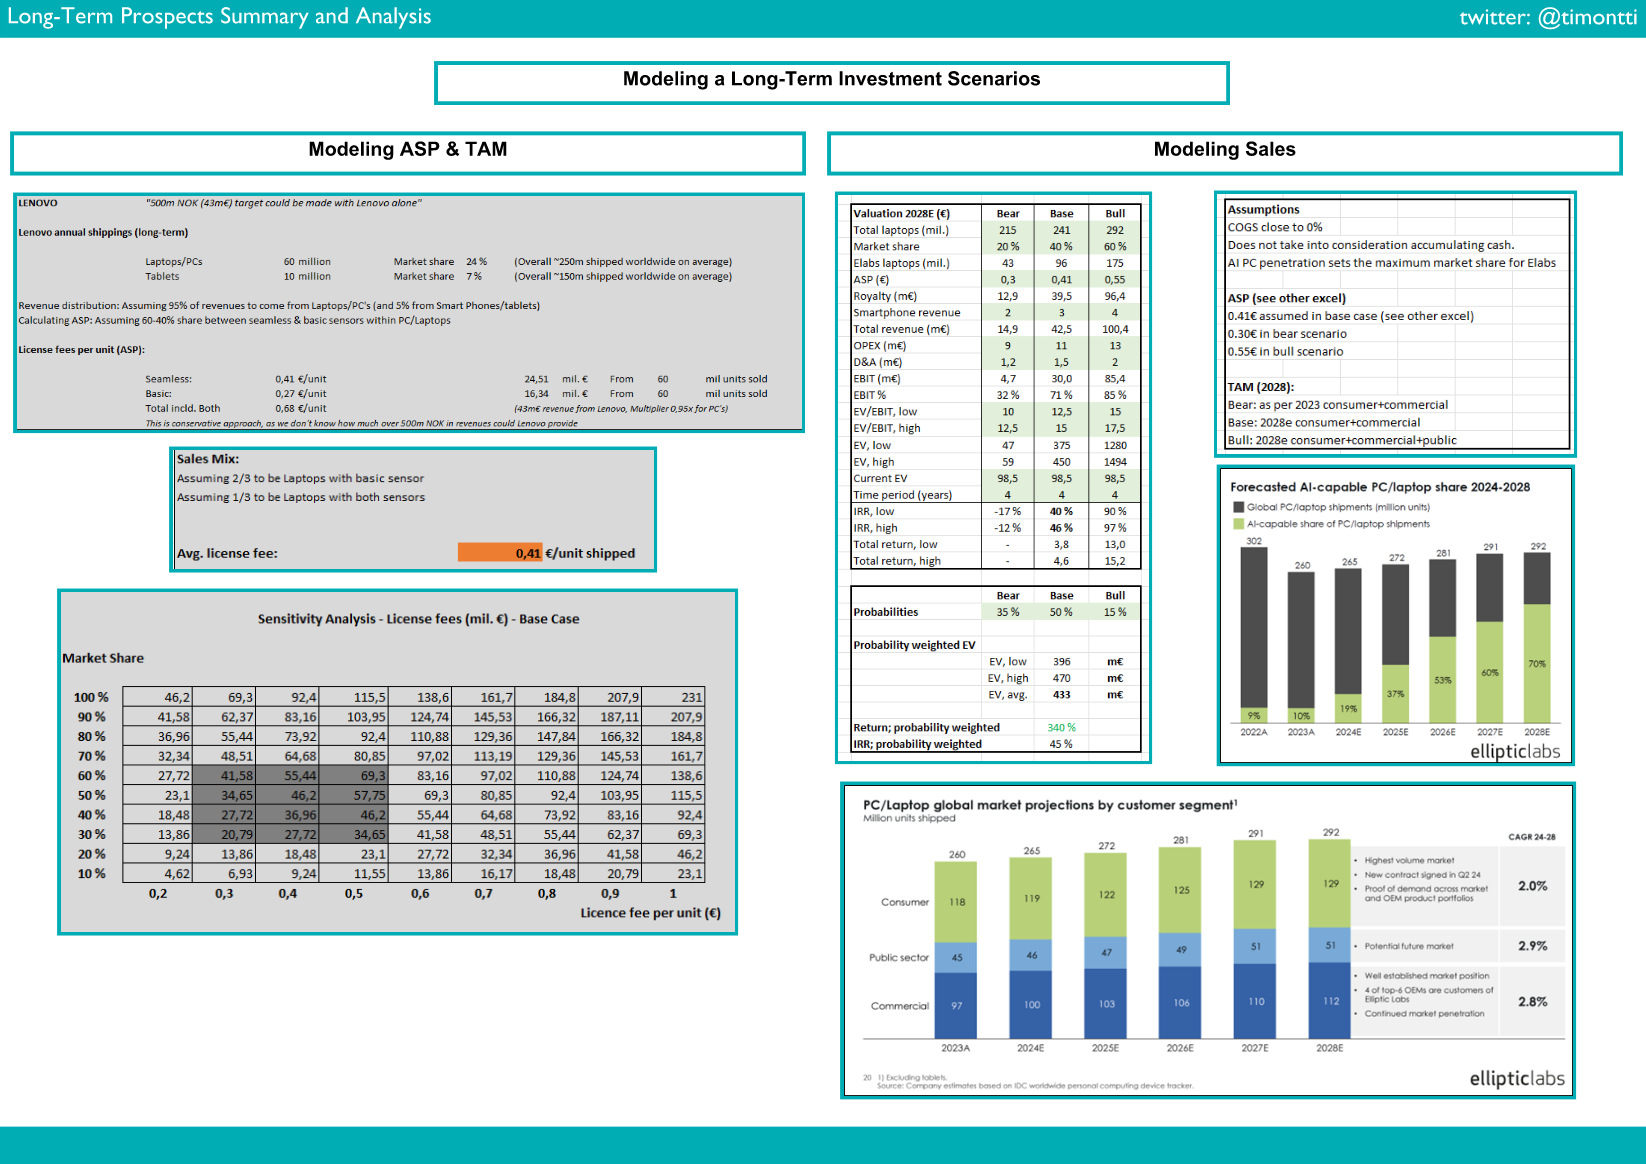Click the Base column header in the Valuation 2028E table

pyautogui.click(x=1061, y=213)
